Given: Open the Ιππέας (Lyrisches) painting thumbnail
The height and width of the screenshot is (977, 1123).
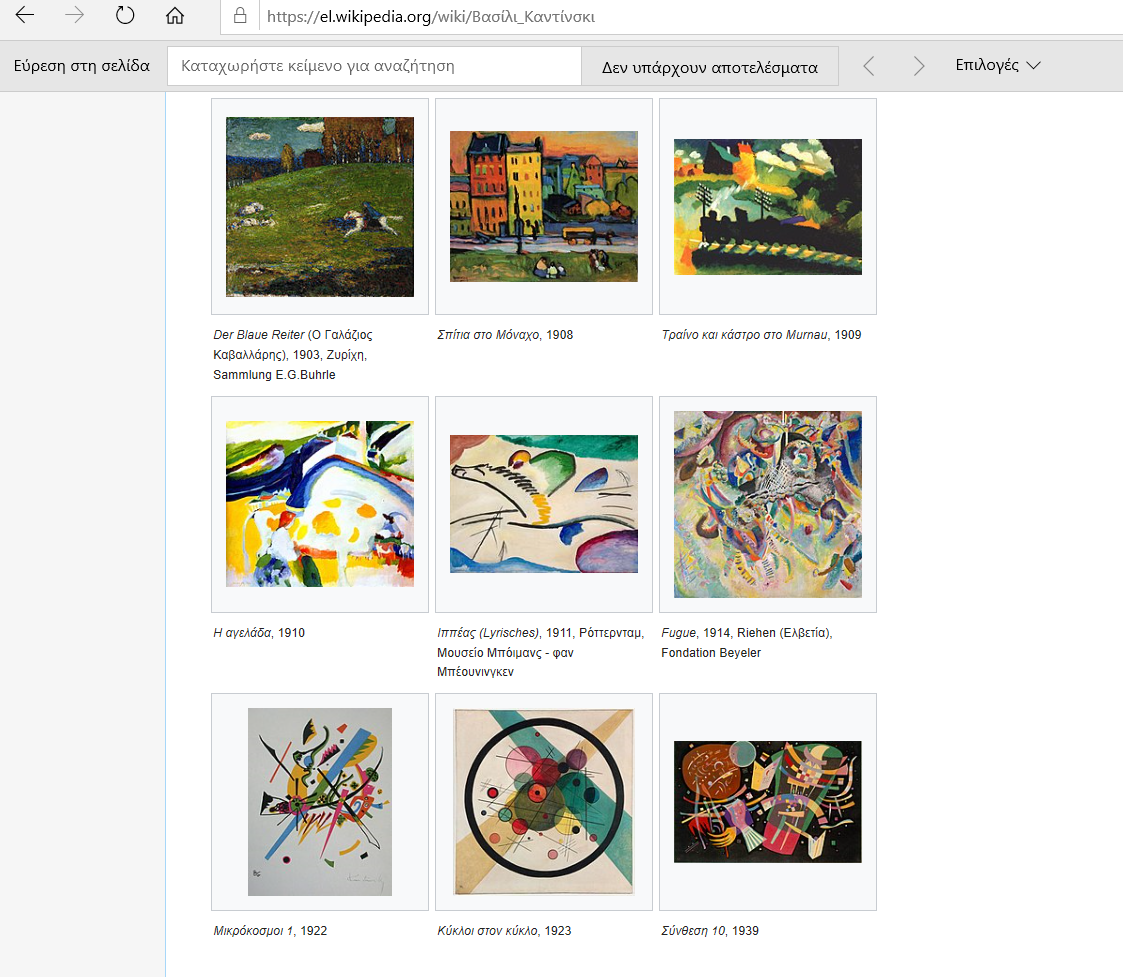Looking at the screenshot, I should click(x=544, y=504).
